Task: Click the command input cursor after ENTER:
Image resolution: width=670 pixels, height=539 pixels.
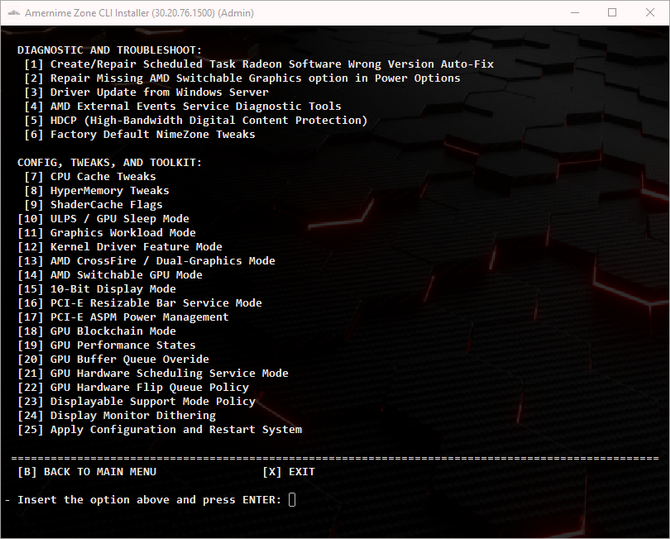Action: coord(292,500)
